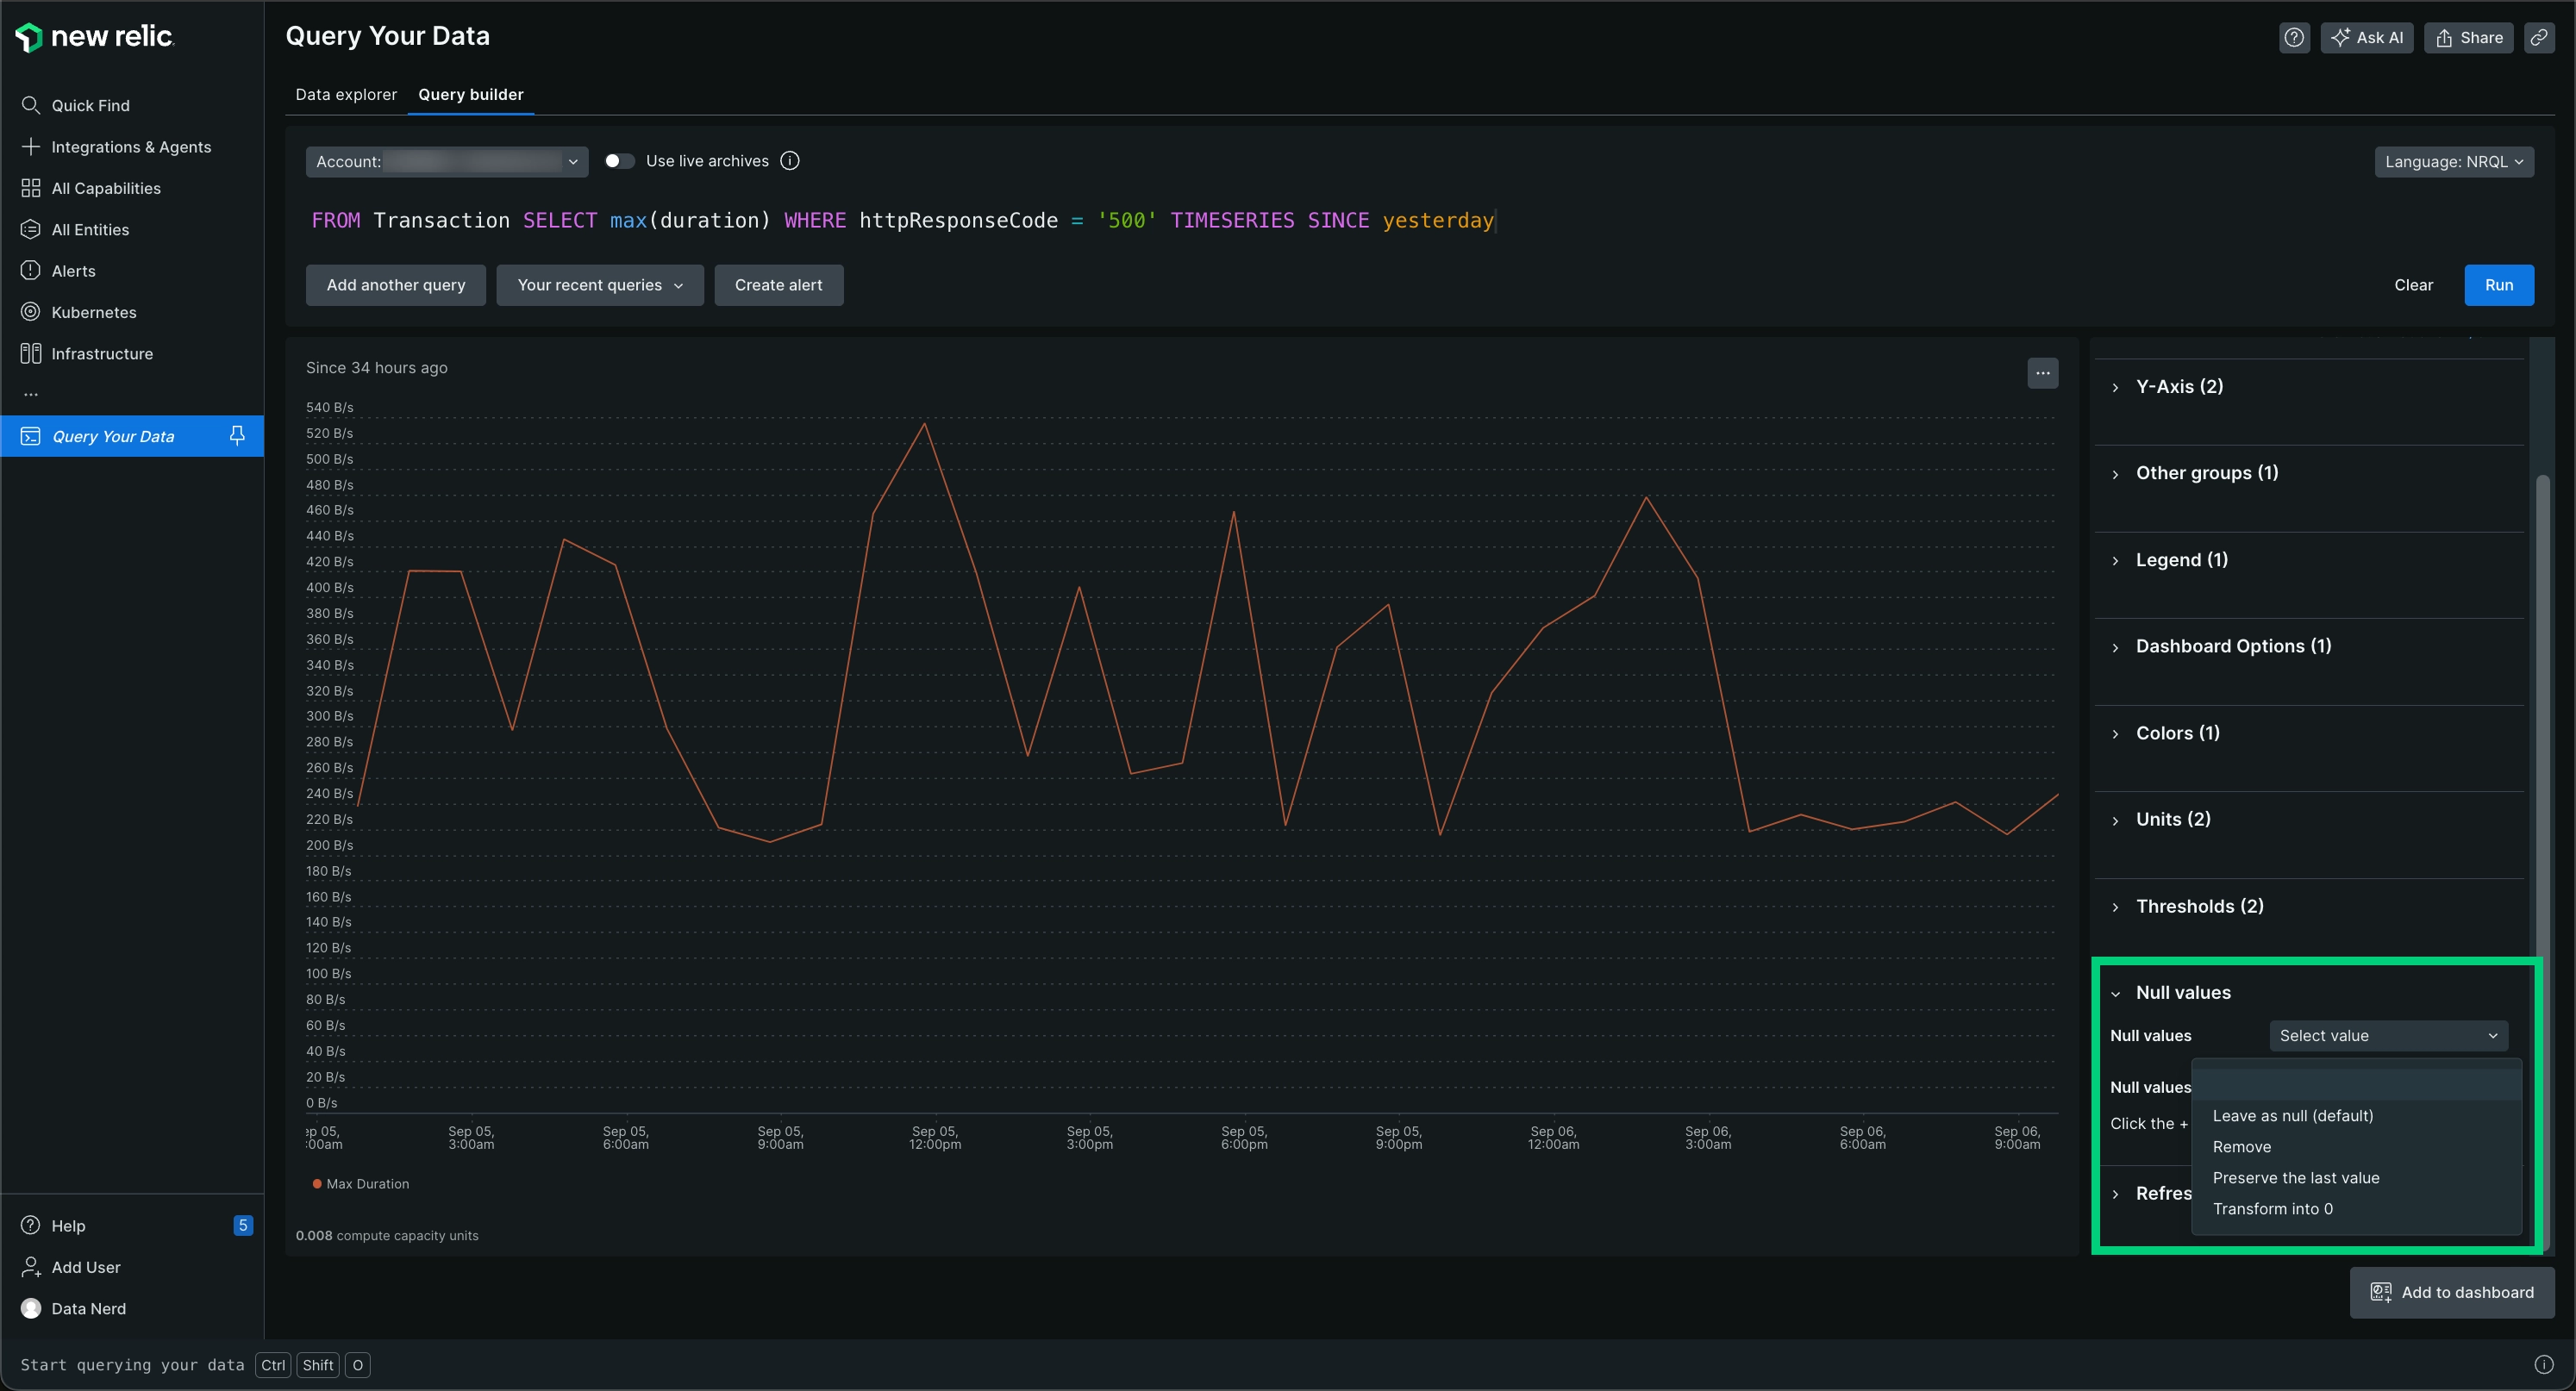Open Language: NRQL dropdown

coord(2454,162)
